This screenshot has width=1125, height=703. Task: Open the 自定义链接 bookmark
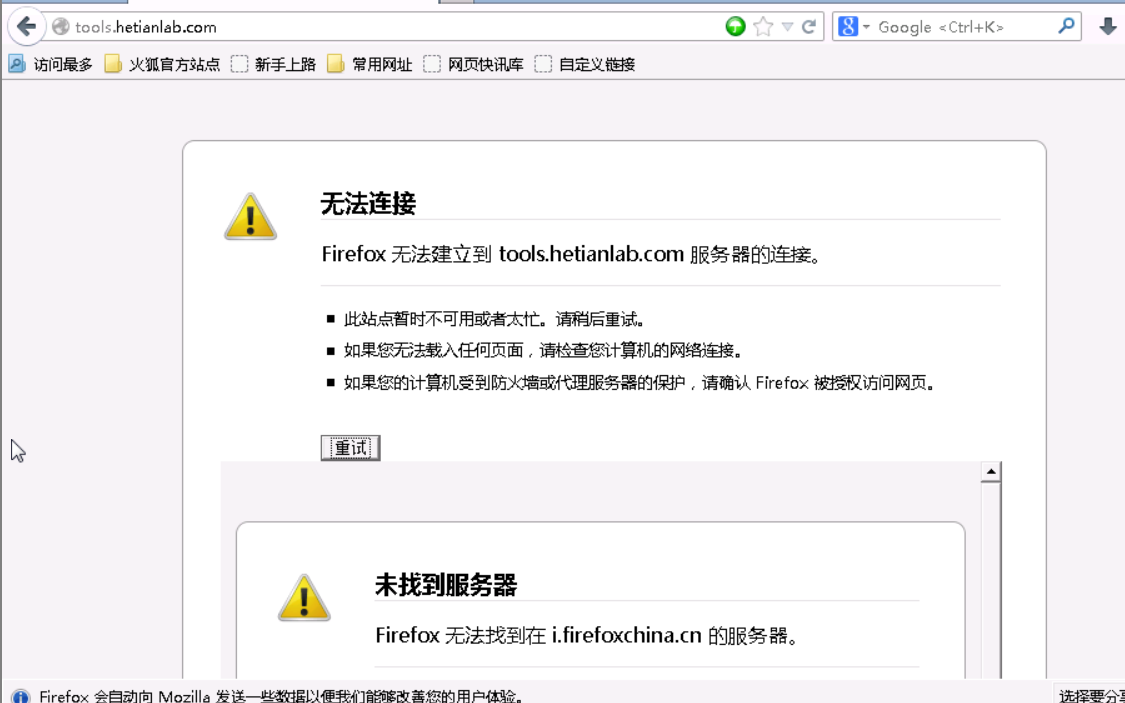585,65
